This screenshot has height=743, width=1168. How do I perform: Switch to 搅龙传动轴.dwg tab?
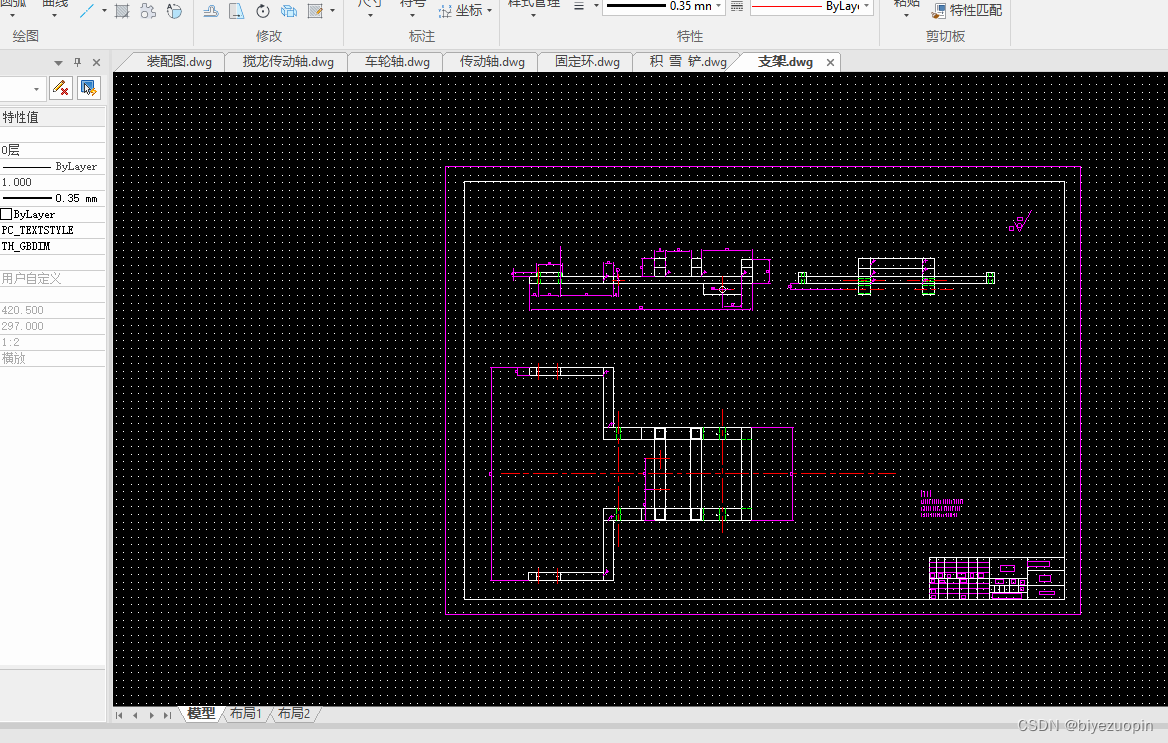(288, 62)
